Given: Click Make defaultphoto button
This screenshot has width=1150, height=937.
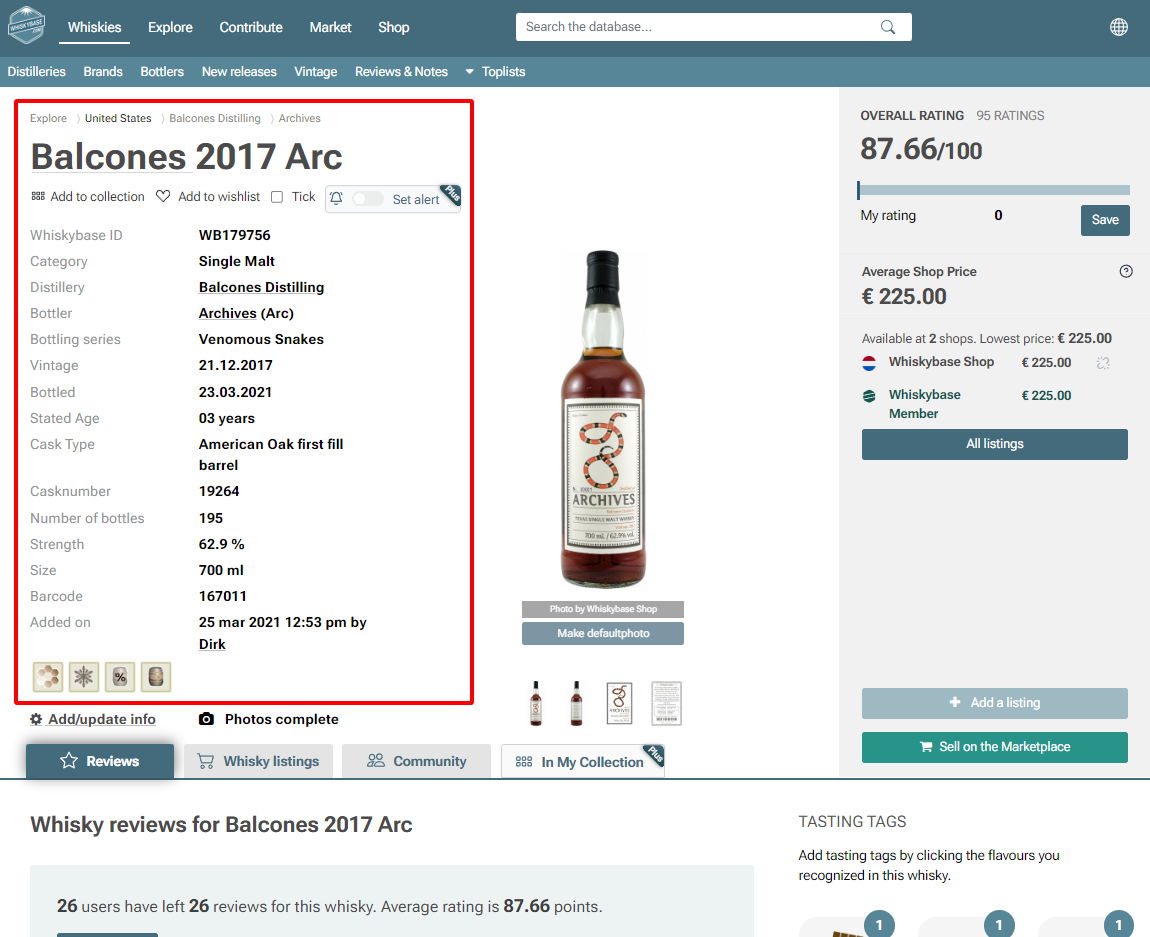Looking at the screenshot, I should pyautogui.click(x=603, y=633).
